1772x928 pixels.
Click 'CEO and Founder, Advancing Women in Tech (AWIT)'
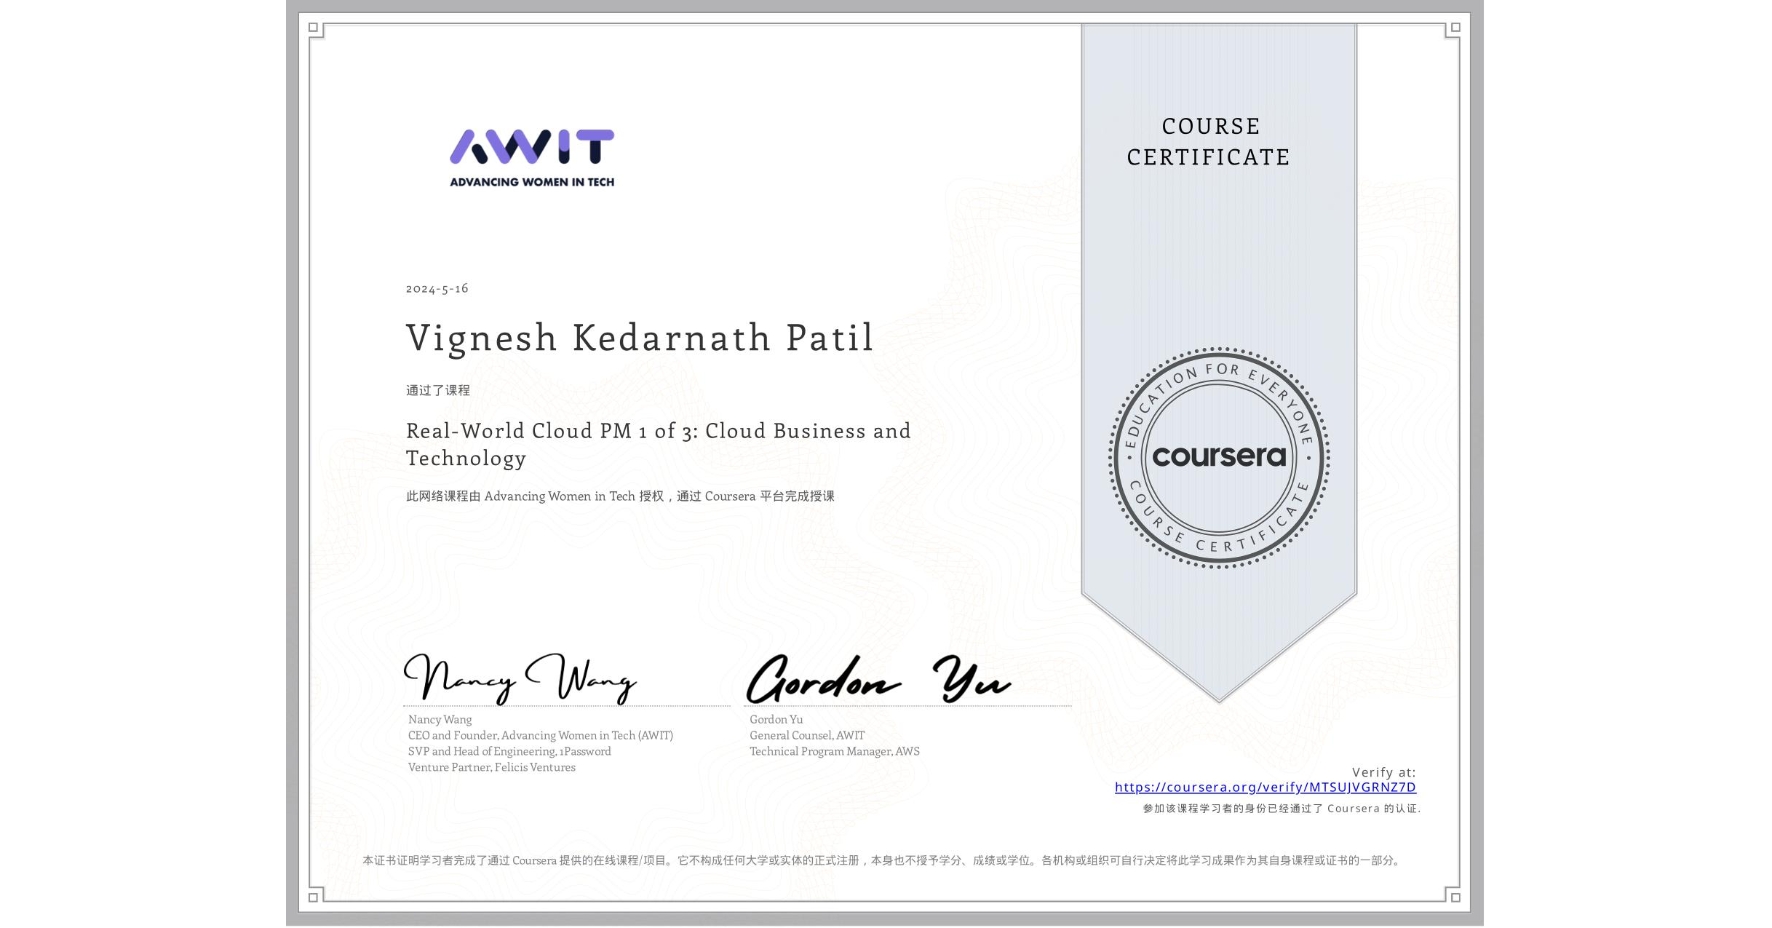point(540,735)
